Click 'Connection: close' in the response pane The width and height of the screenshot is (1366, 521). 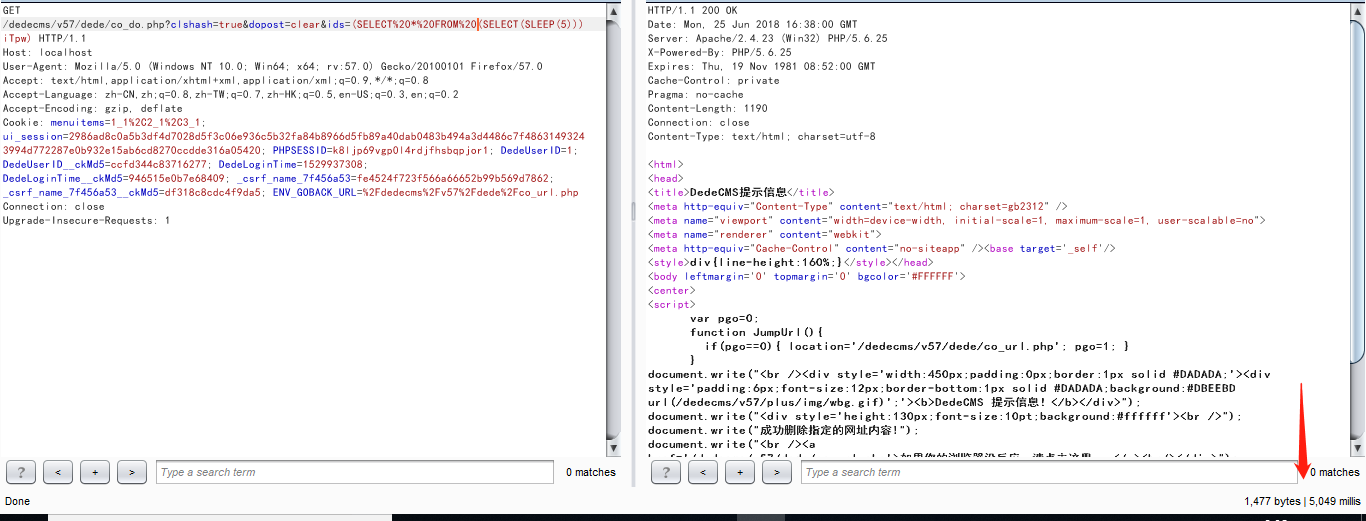[x=698, y=122]
